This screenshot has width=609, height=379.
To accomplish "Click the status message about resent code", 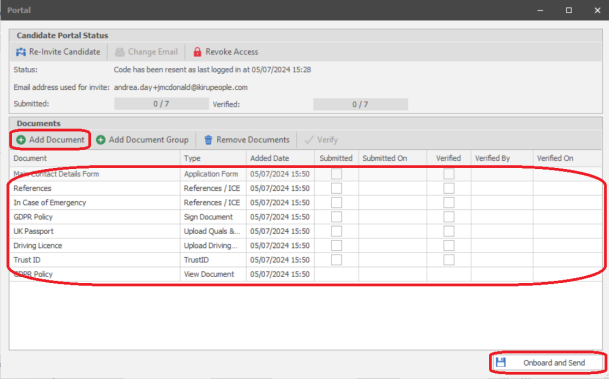I will point(212,70).
